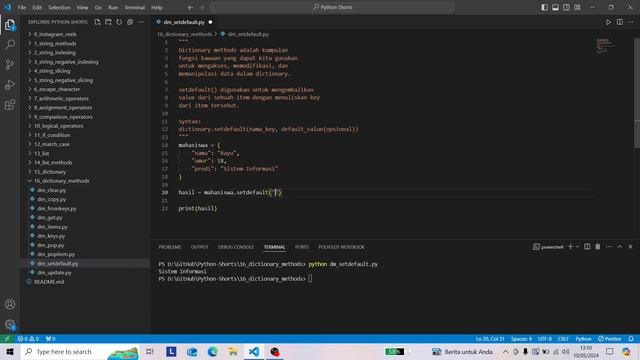Open editor more actions ellipsis

(631, 22)
